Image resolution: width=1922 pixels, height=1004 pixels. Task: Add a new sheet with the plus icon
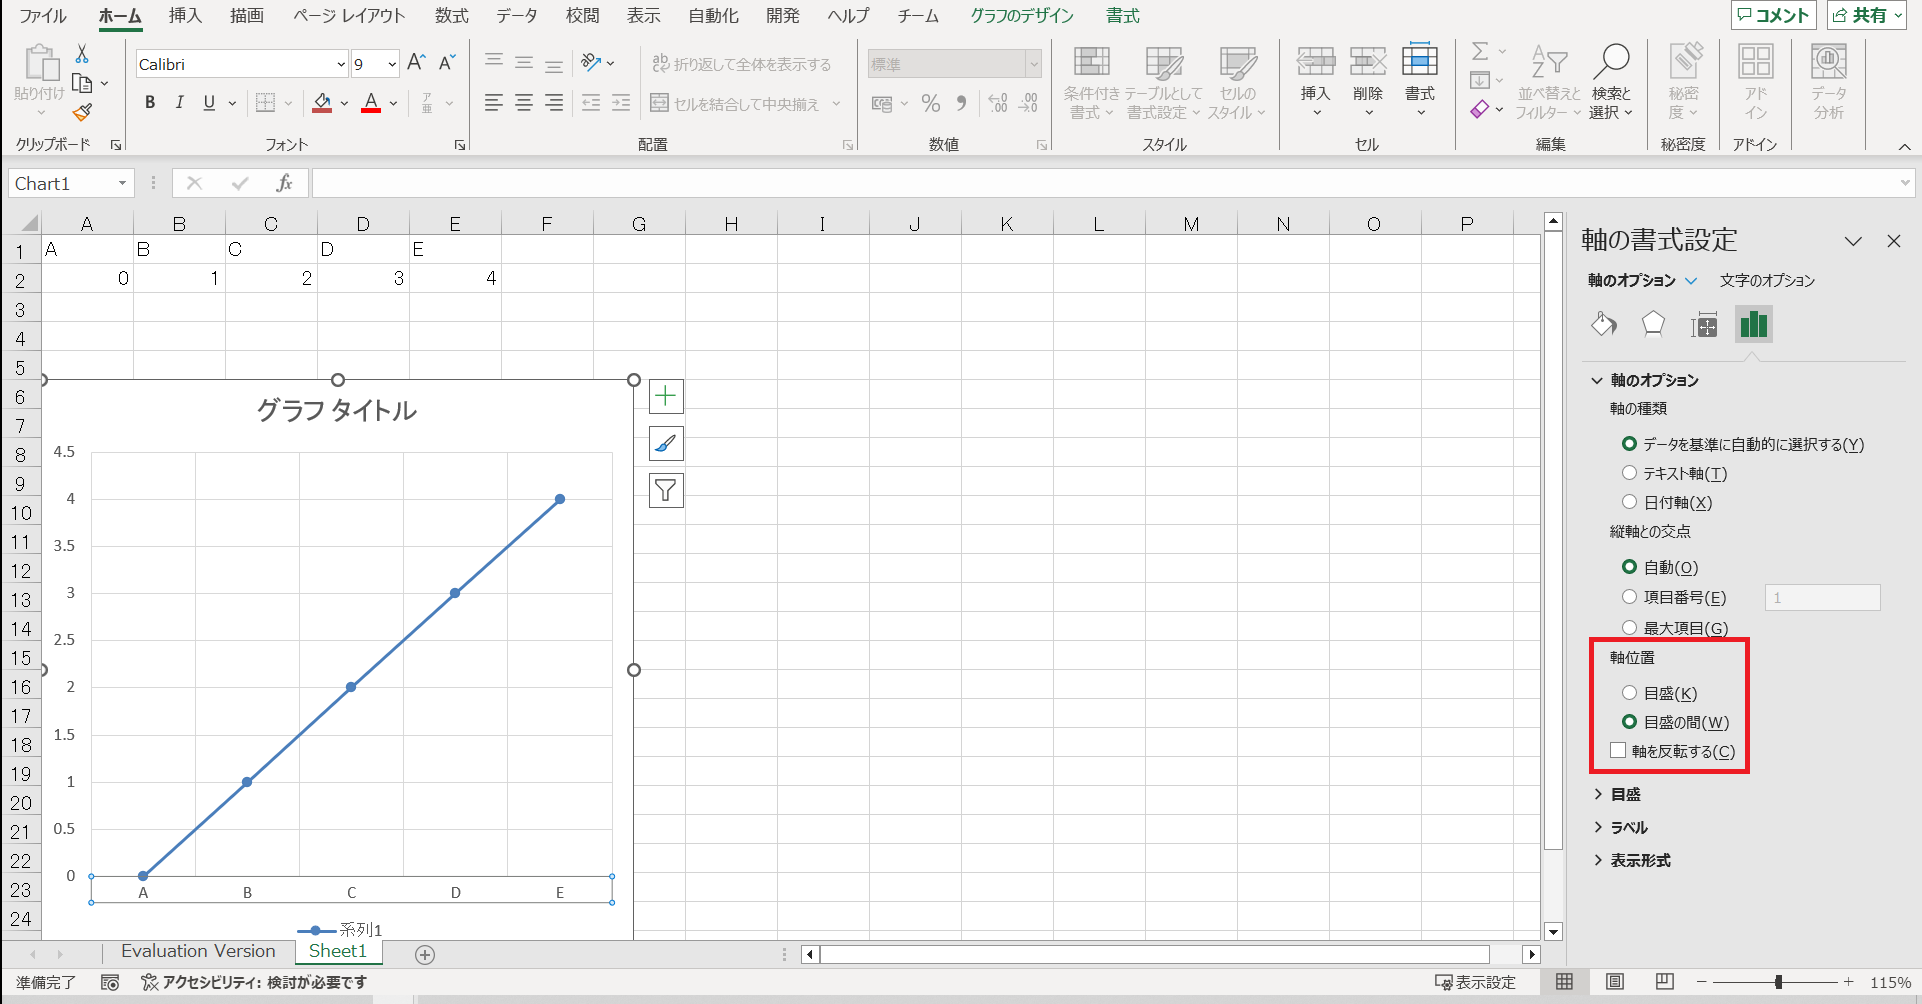point(425,954)
